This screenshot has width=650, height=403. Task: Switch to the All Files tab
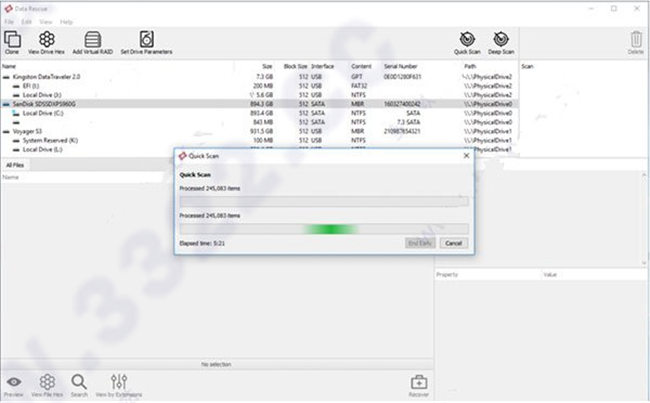click(x=15, y=165)
